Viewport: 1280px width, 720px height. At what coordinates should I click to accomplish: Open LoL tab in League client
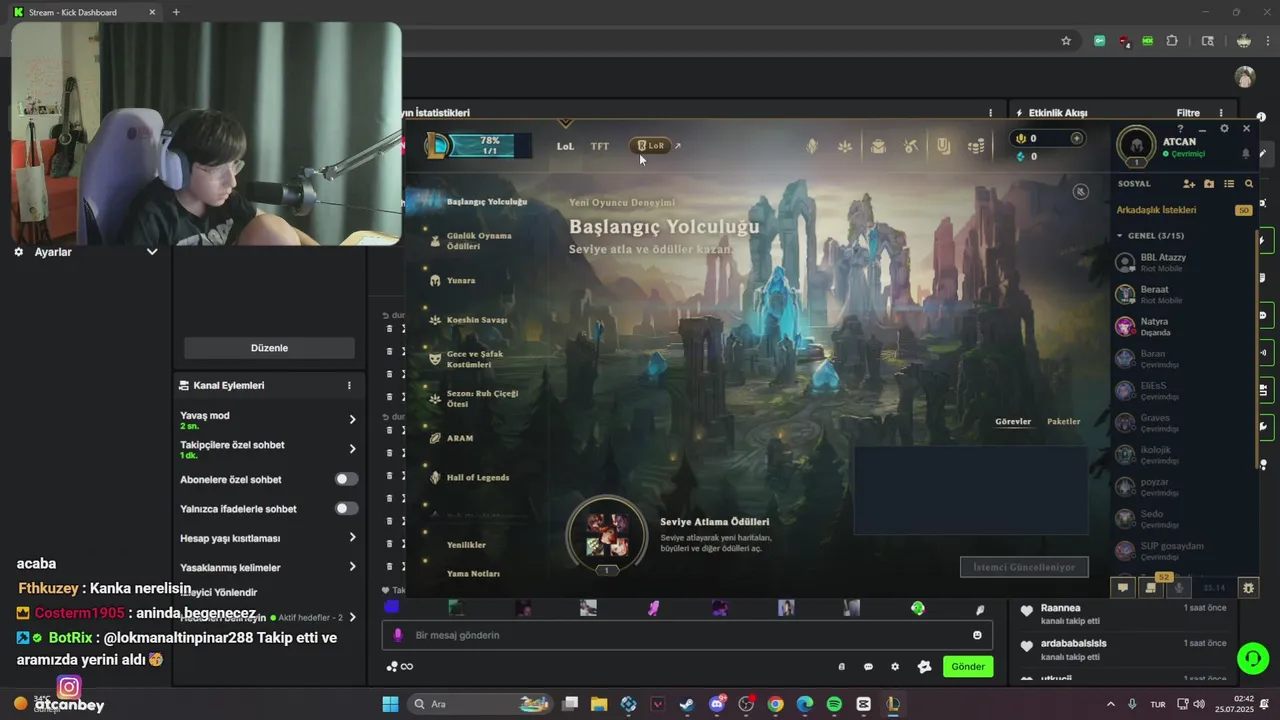[x=565, y=146]
